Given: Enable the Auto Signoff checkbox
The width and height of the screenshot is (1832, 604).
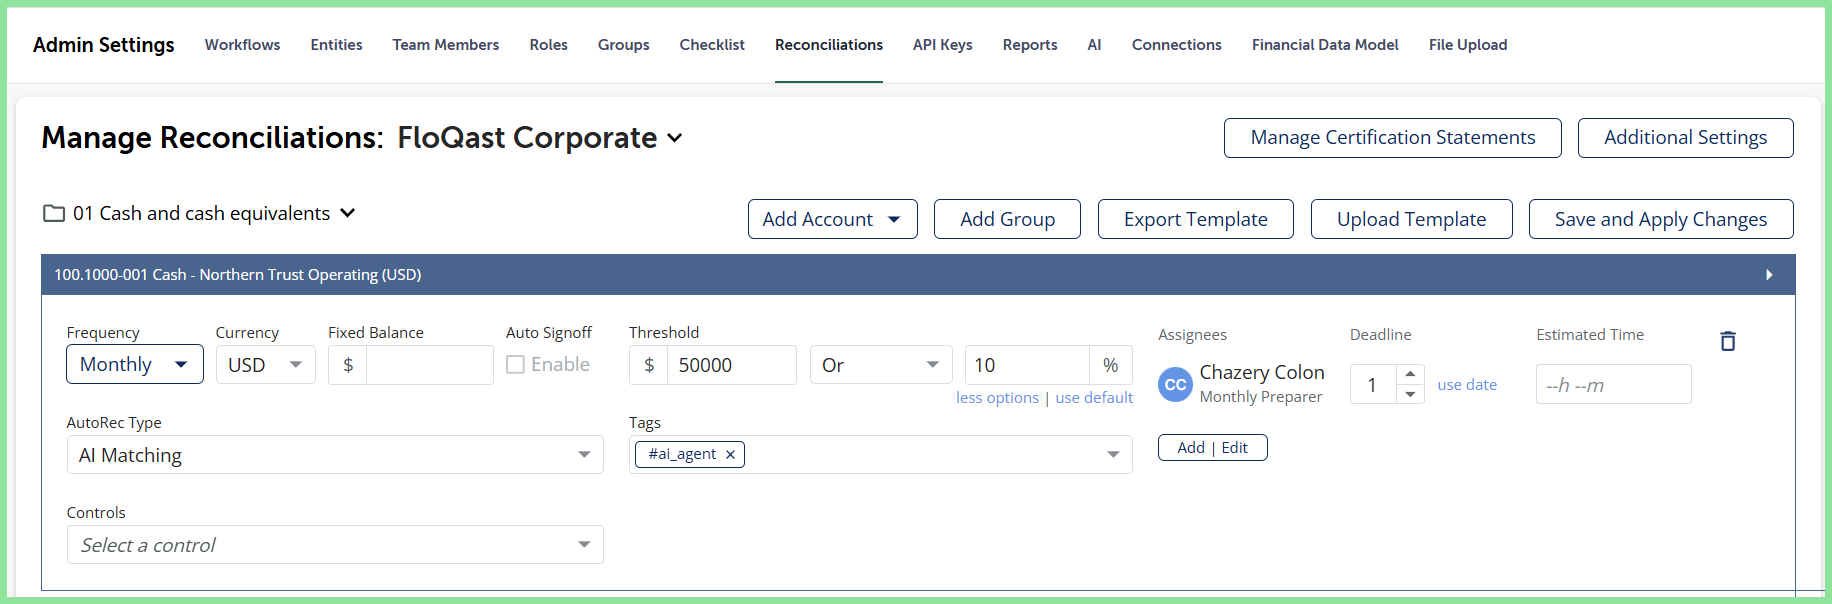Looking at the screenshot, I should [x=515, y=364].
